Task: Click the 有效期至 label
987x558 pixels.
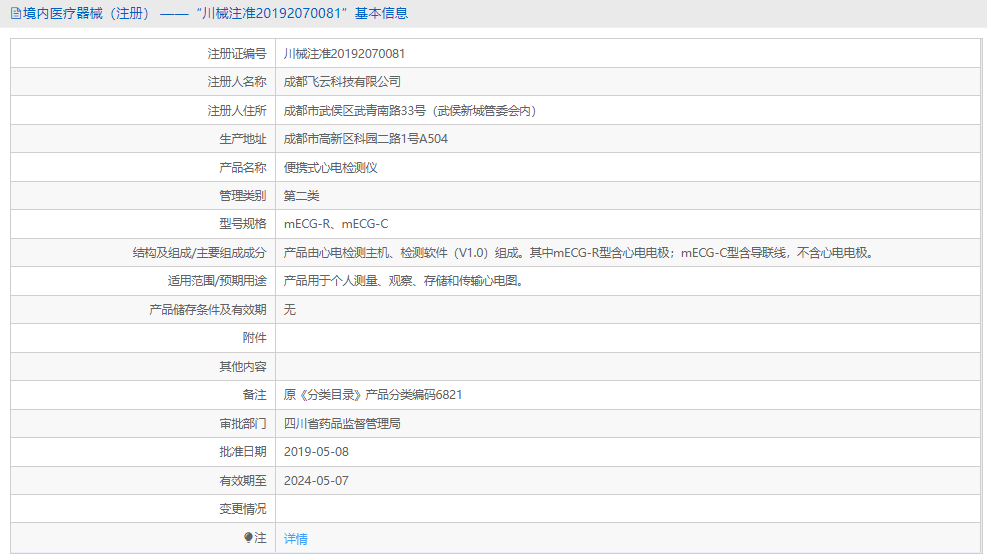Action: 242,481
